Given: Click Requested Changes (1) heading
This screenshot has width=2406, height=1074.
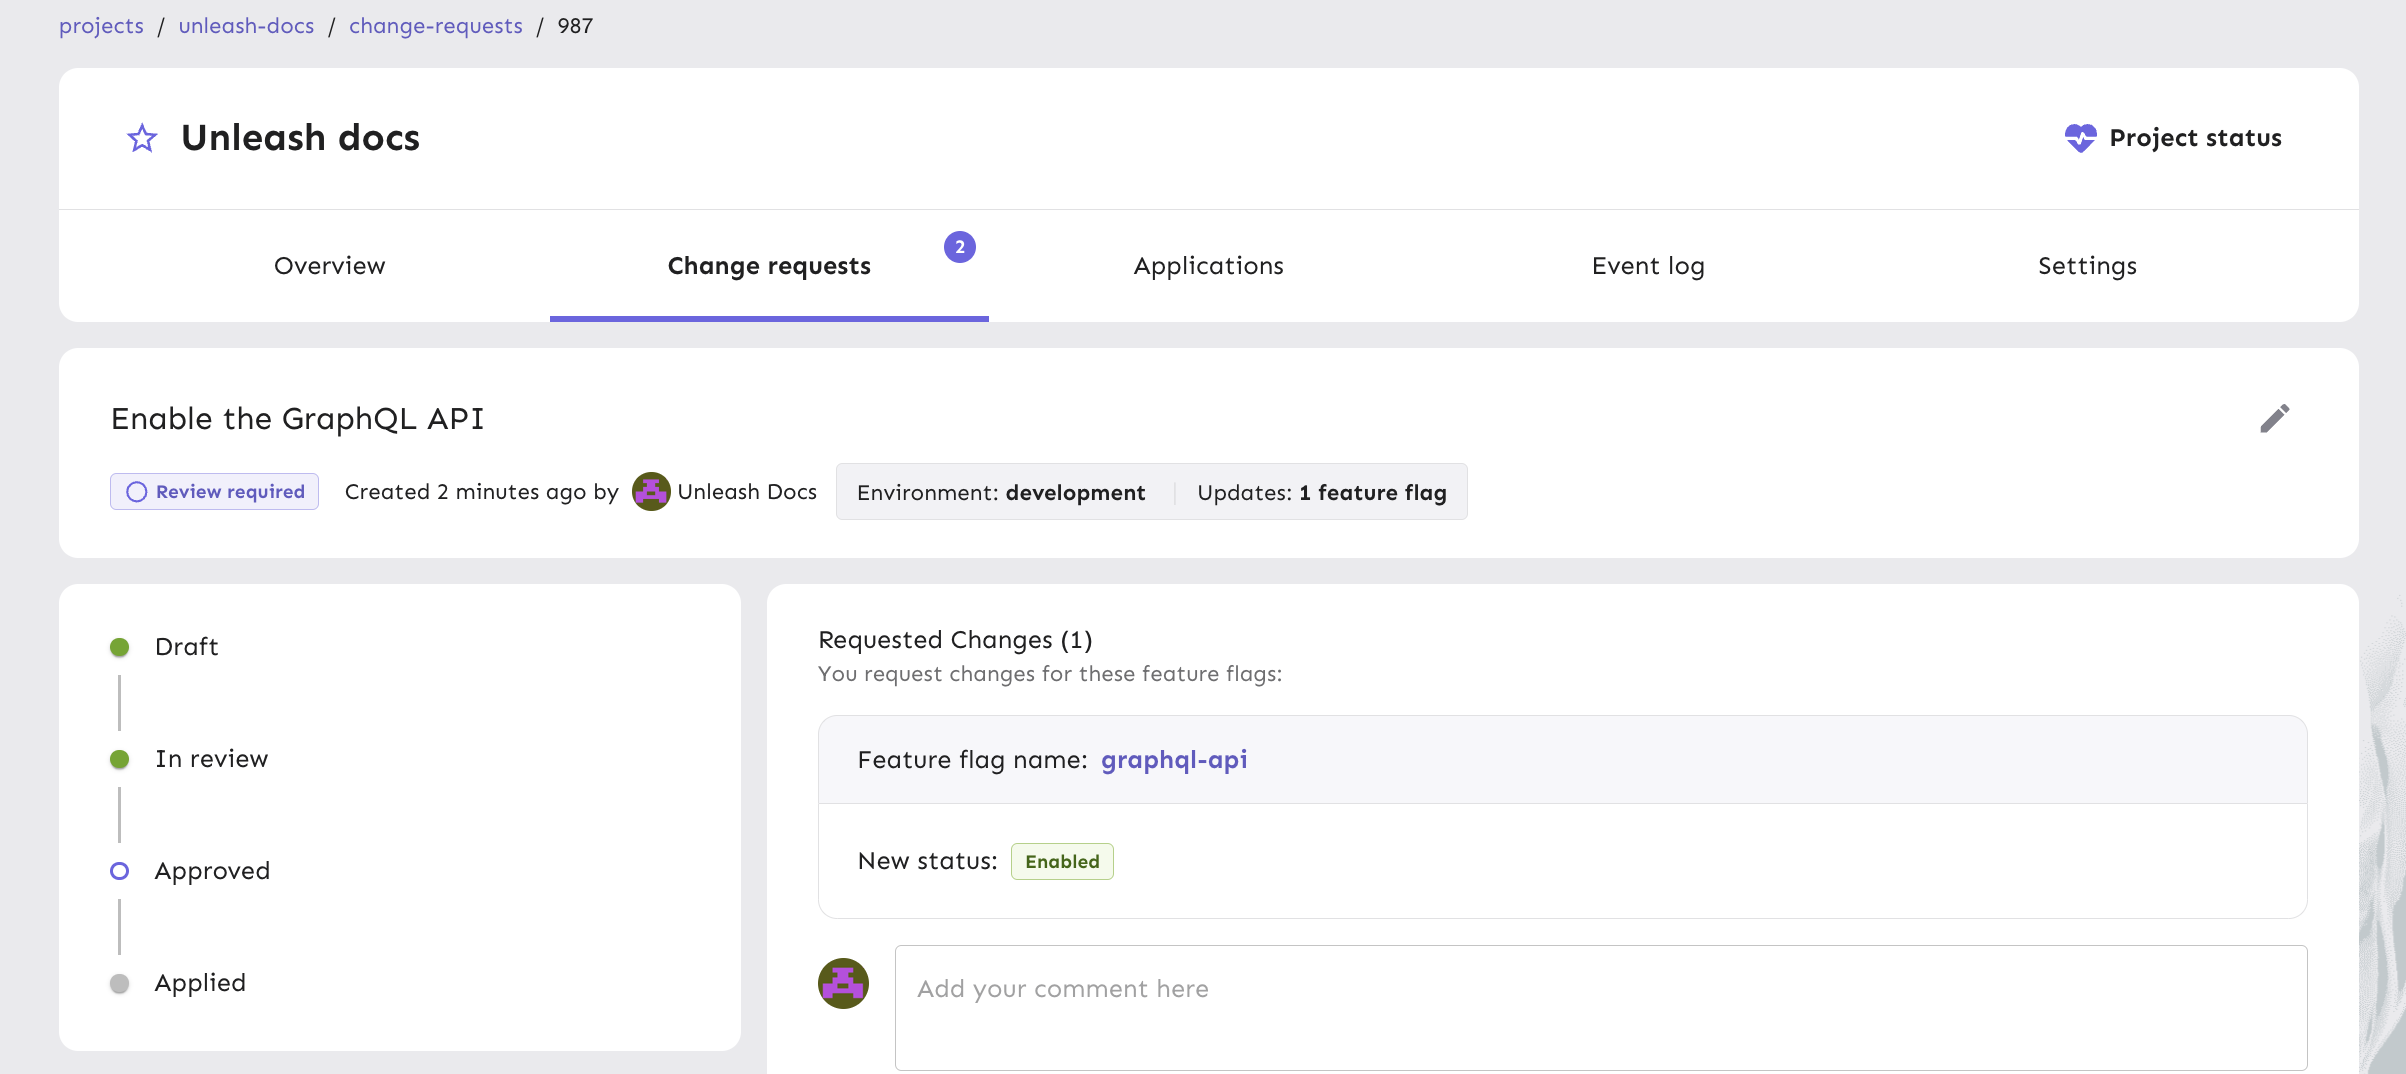Looking at the screenshot, I should 955,640.
